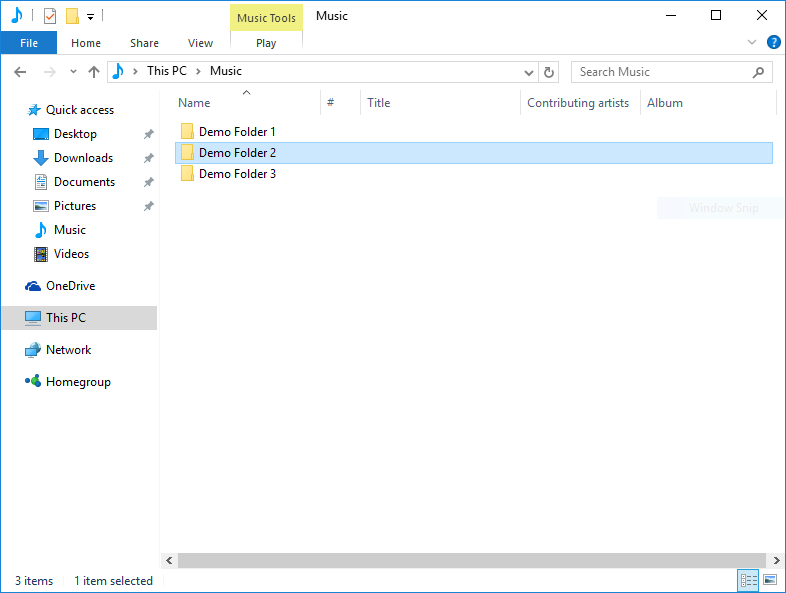
Task: Open the Play tab under Music Tools
Action: point(266,43)
